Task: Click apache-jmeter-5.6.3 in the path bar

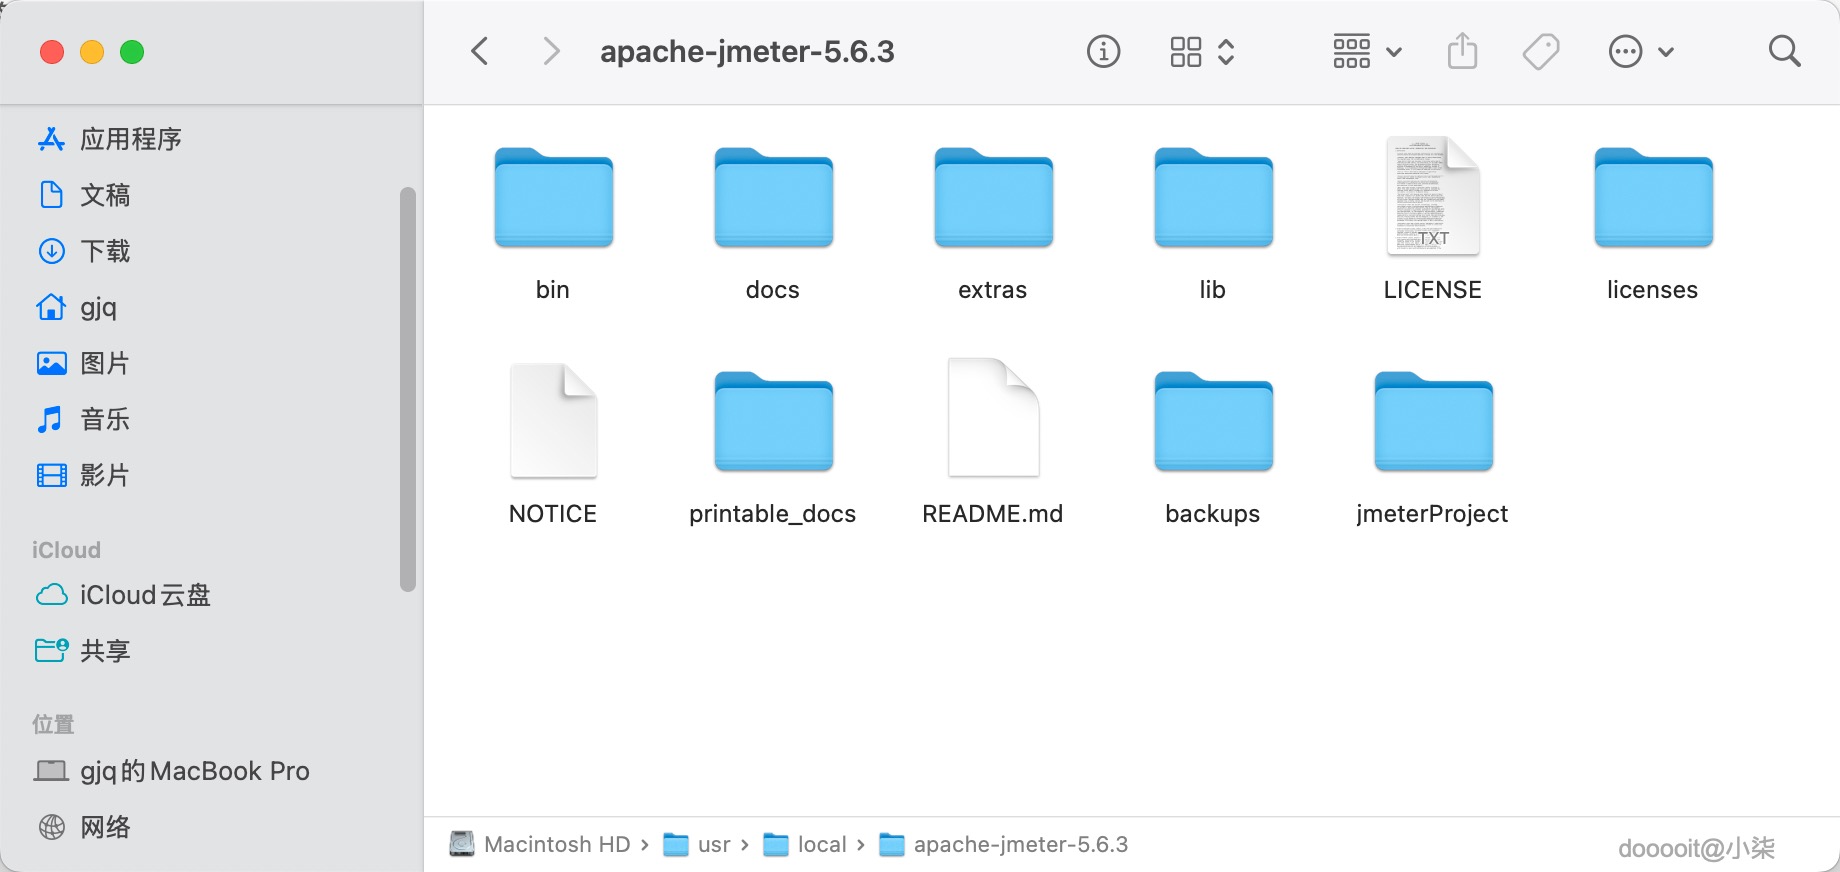Action: coord(1003,845)
